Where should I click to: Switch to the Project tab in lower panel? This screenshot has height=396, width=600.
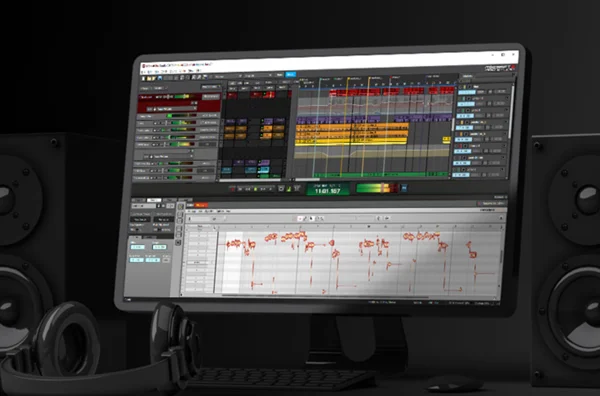(138, 200)
